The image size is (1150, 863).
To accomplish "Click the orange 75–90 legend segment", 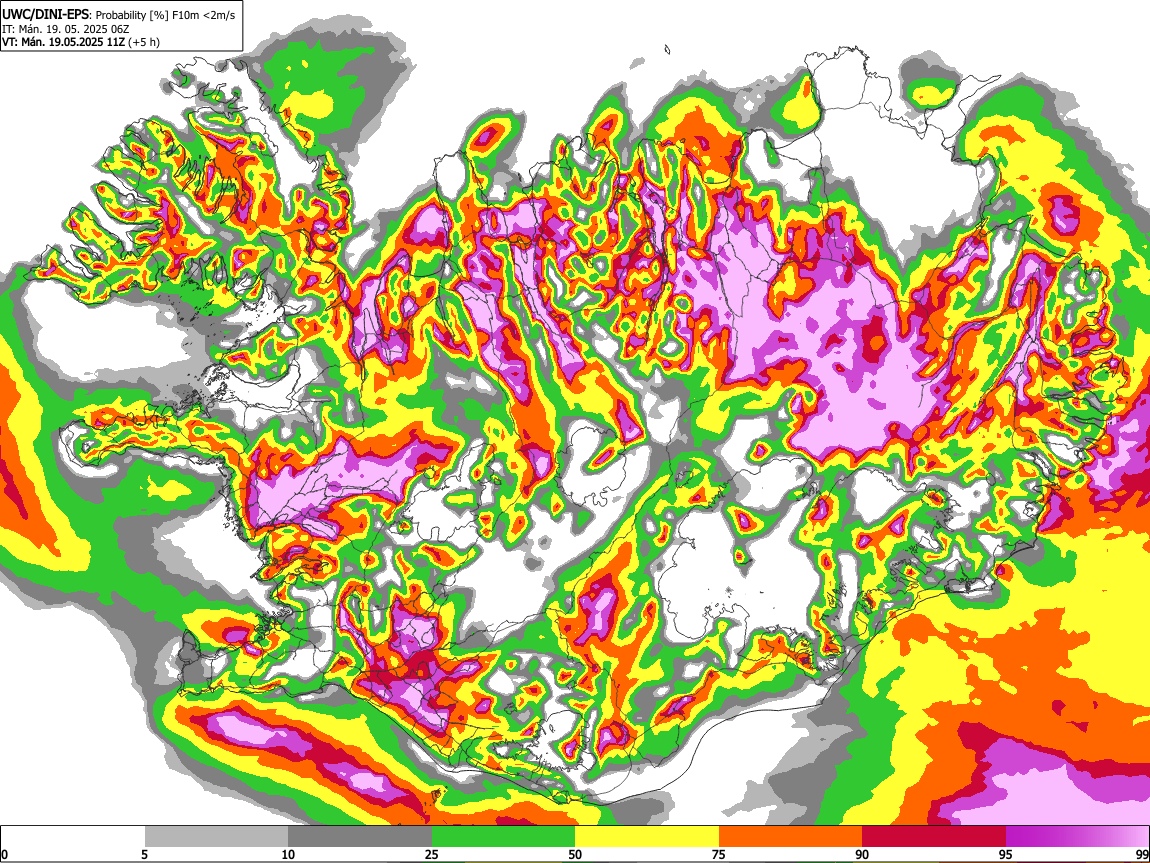I will point(791,836).
